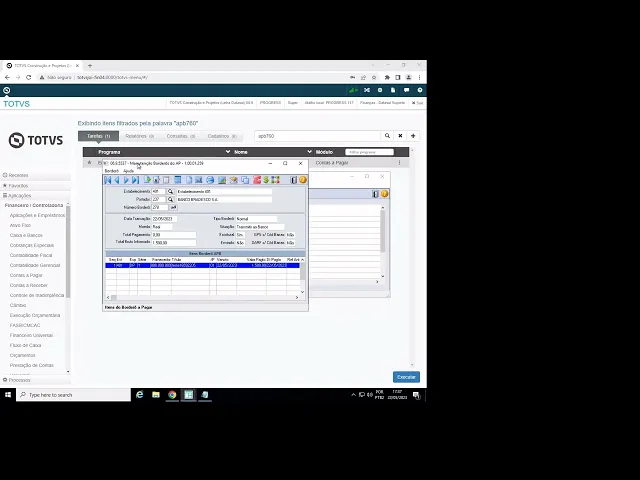
Task: Click the Windows Start button
Action: (8, 395)
